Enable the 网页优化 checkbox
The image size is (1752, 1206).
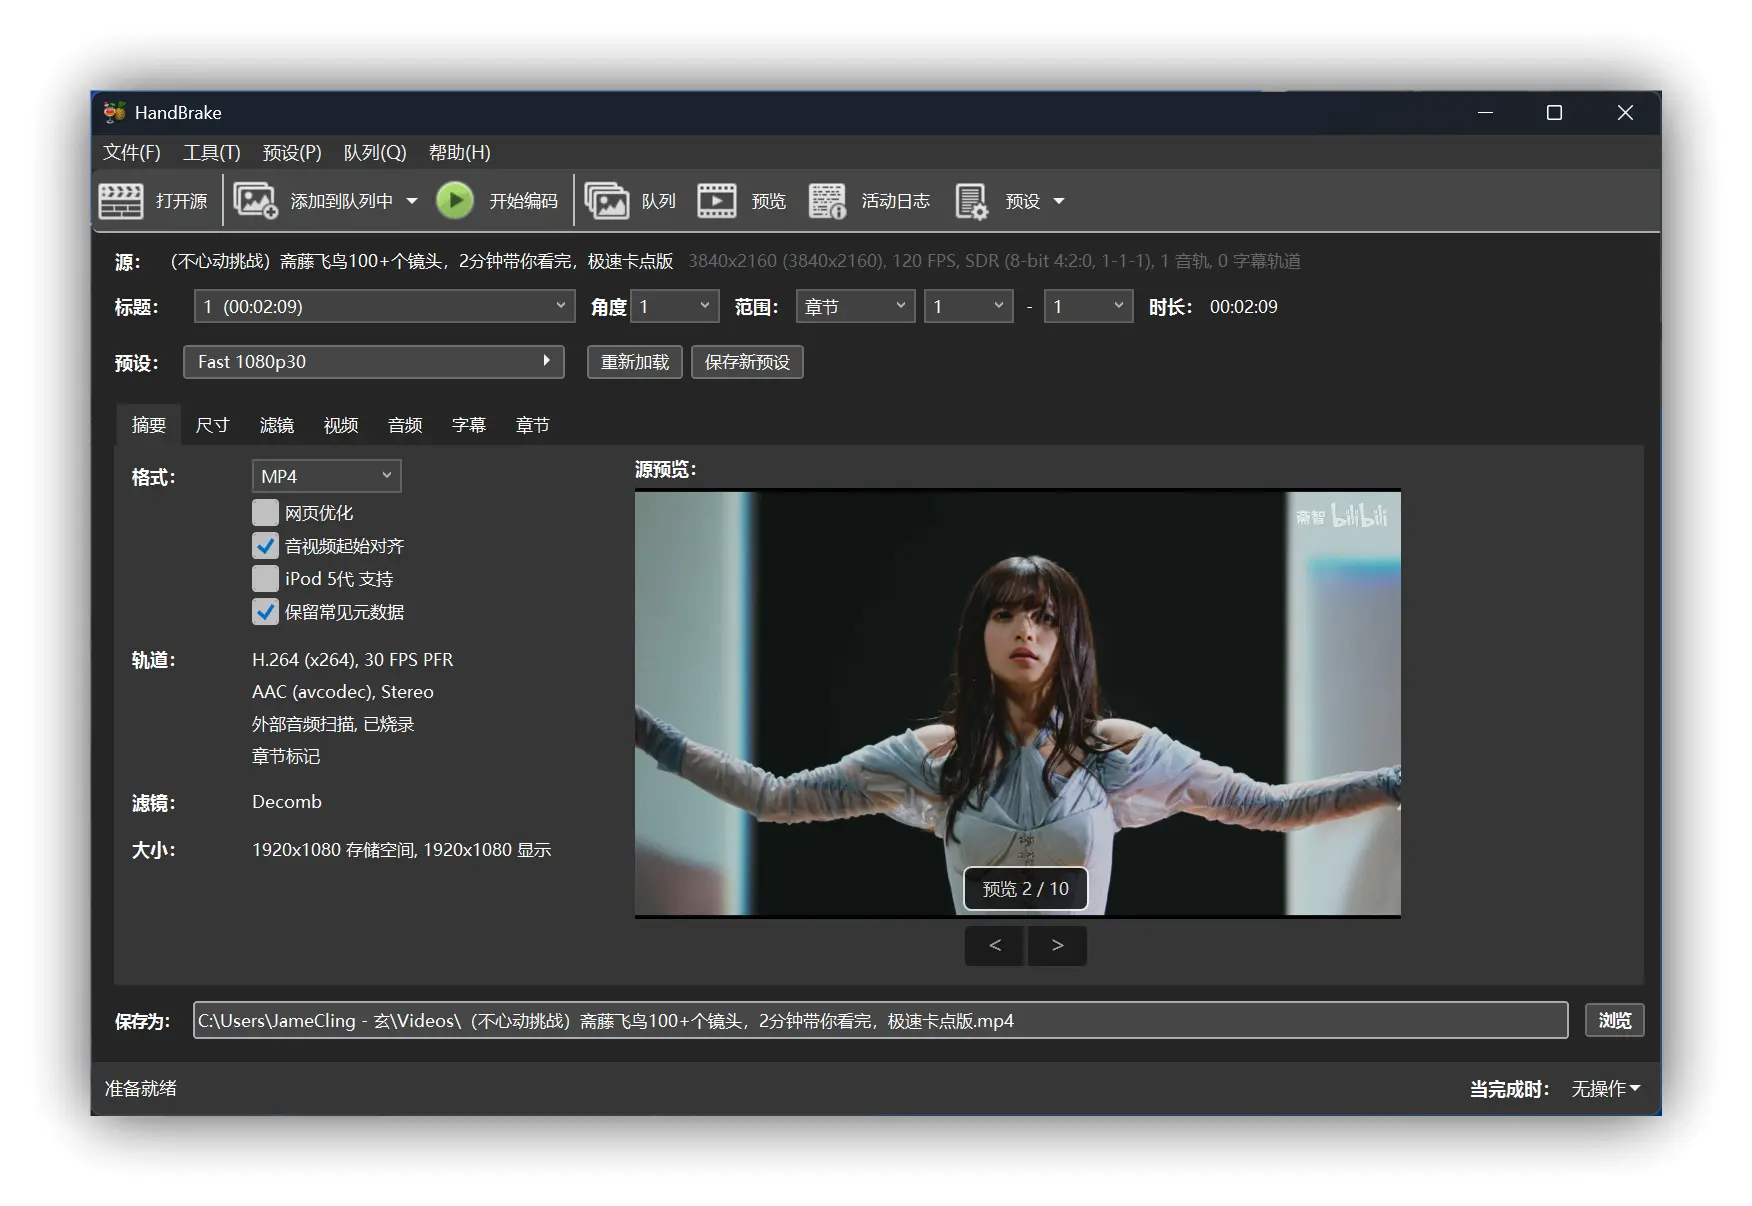pyautogui.click(x=265, y=513)
